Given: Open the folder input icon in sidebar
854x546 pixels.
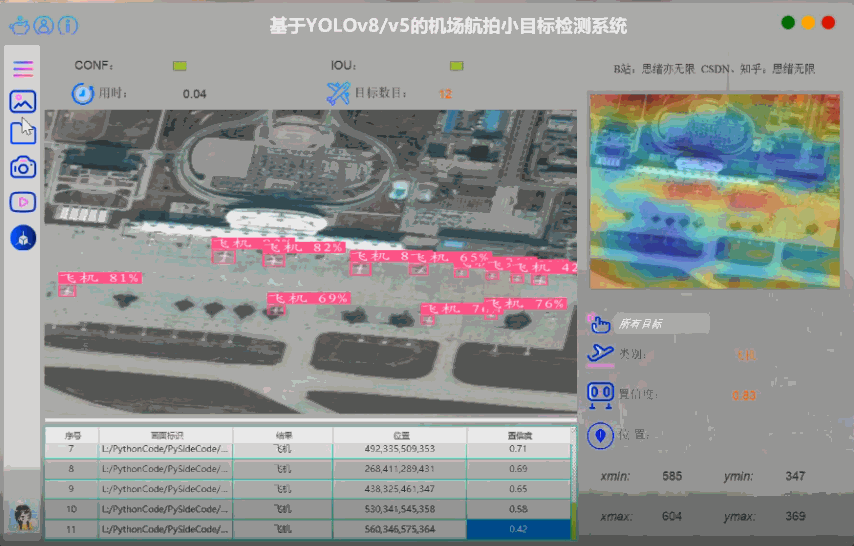Looking at the screenshot, I should click(23, 132).
